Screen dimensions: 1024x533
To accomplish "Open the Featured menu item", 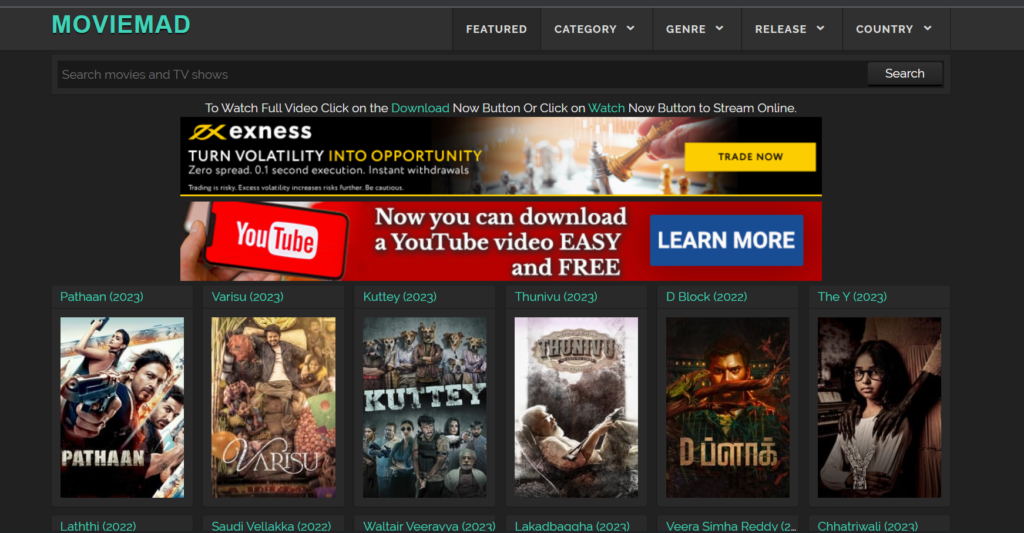I will tap(496, 29).
